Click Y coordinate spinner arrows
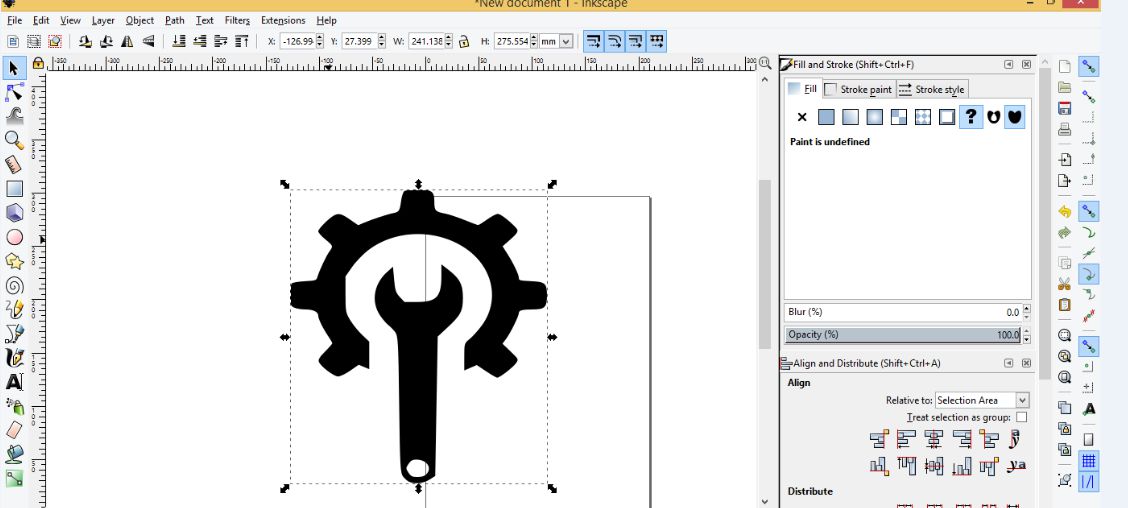 point(382,41)
